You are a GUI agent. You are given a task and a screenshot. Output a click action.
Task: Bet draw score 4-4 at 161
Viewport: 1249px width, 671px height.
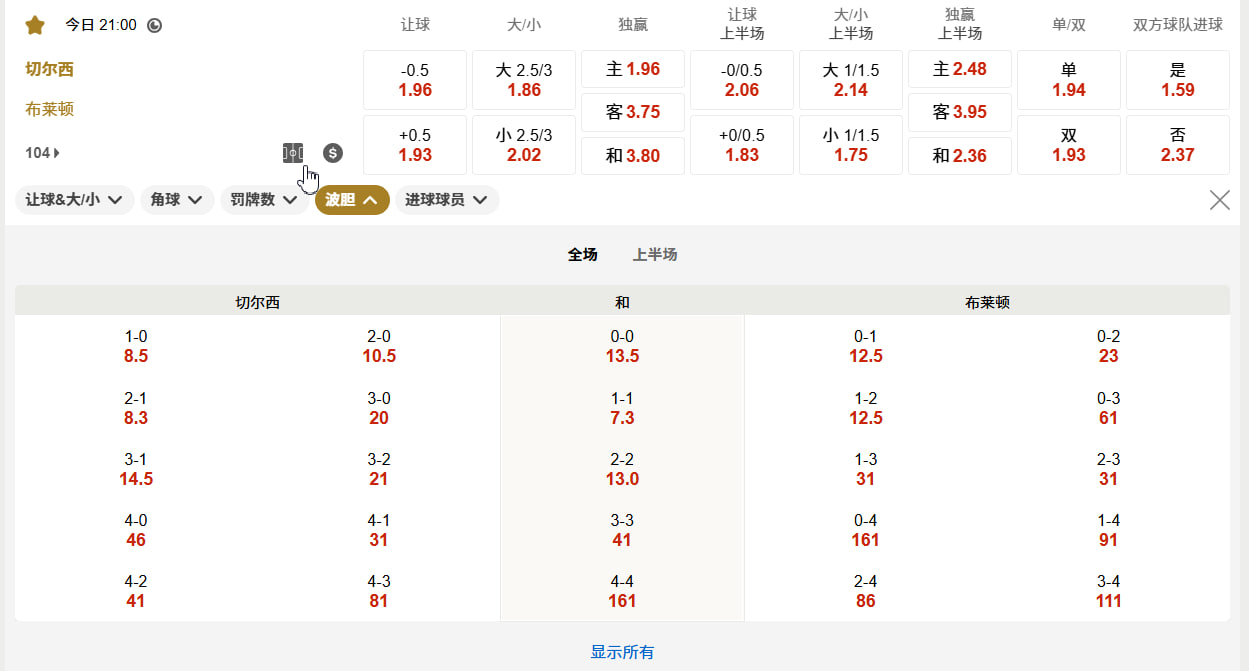[622, 591]
